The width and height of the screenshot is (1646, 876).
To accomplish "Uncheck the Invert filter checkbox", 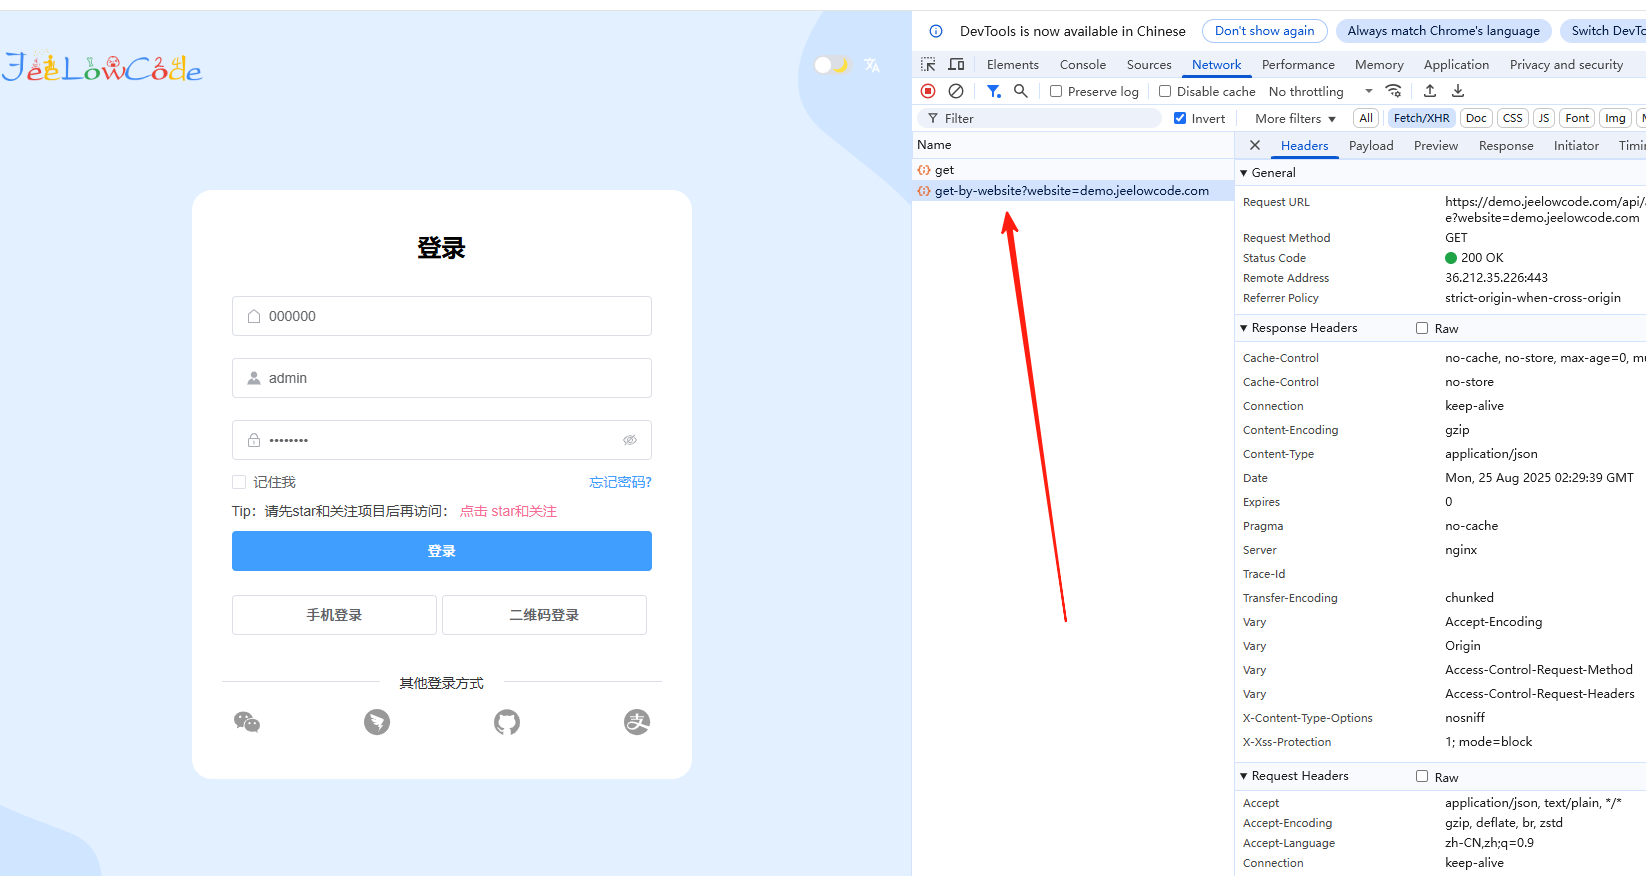I will pos(1180,118).
